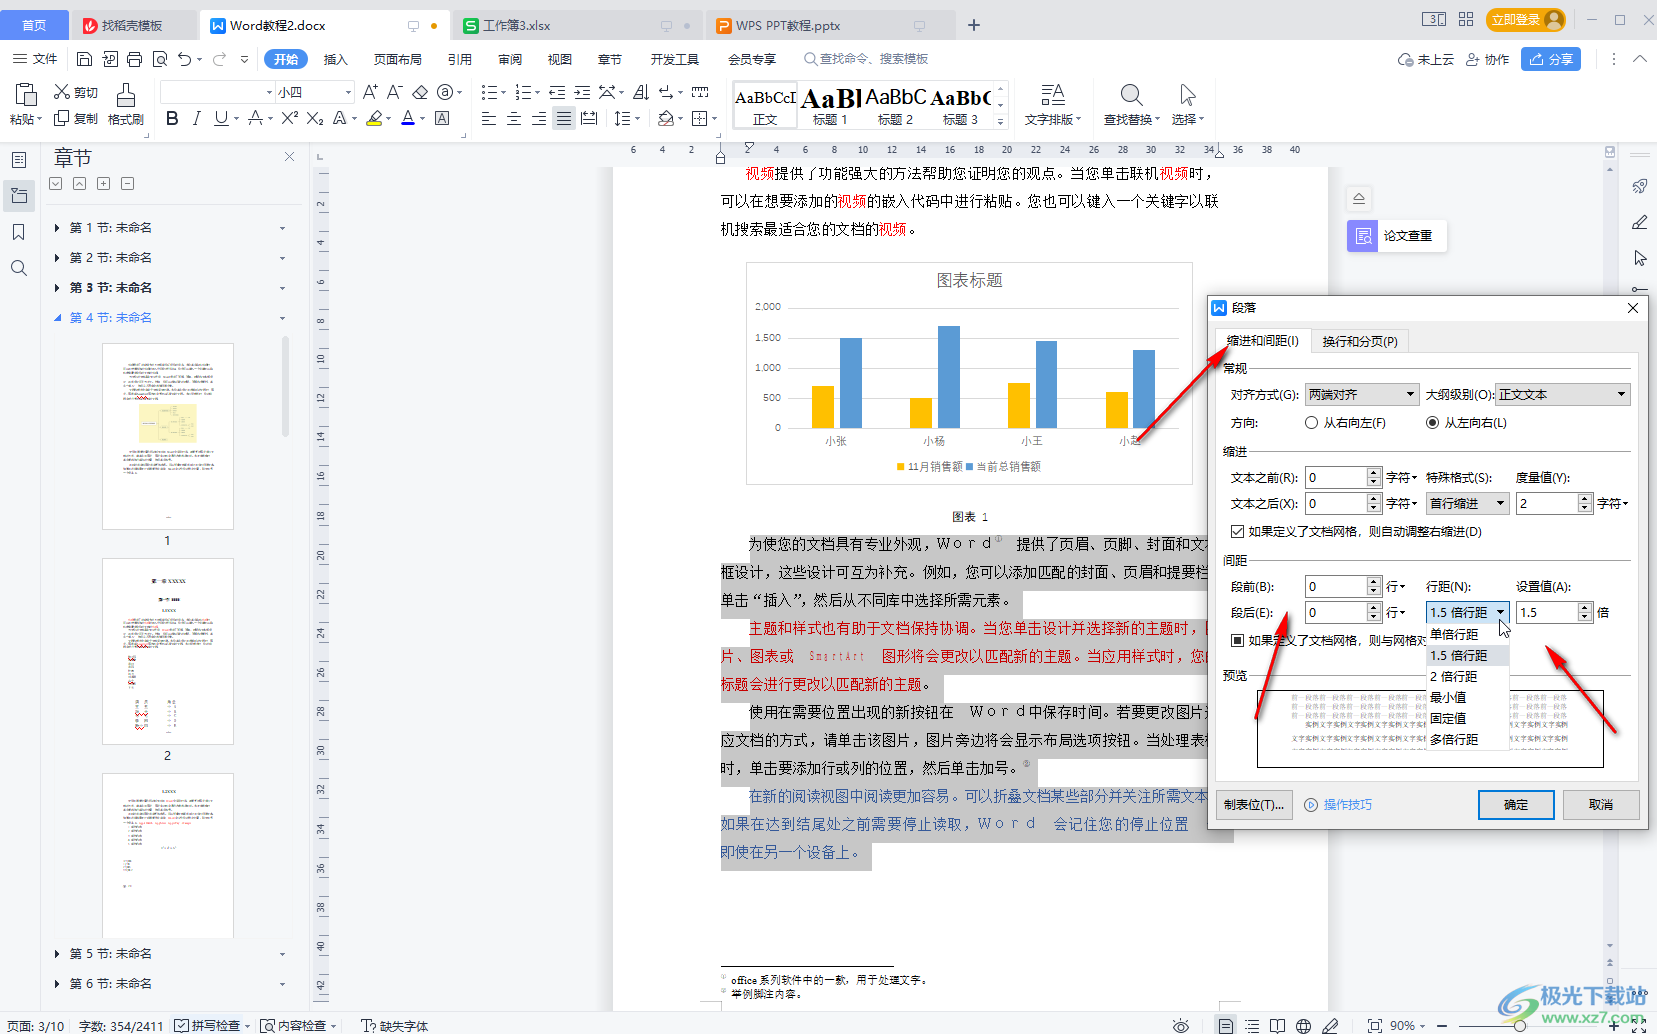Viewport: 1657px width, 1034px height.
Task: Toggle italic formatting (I)
Action: tap(196, 119)
